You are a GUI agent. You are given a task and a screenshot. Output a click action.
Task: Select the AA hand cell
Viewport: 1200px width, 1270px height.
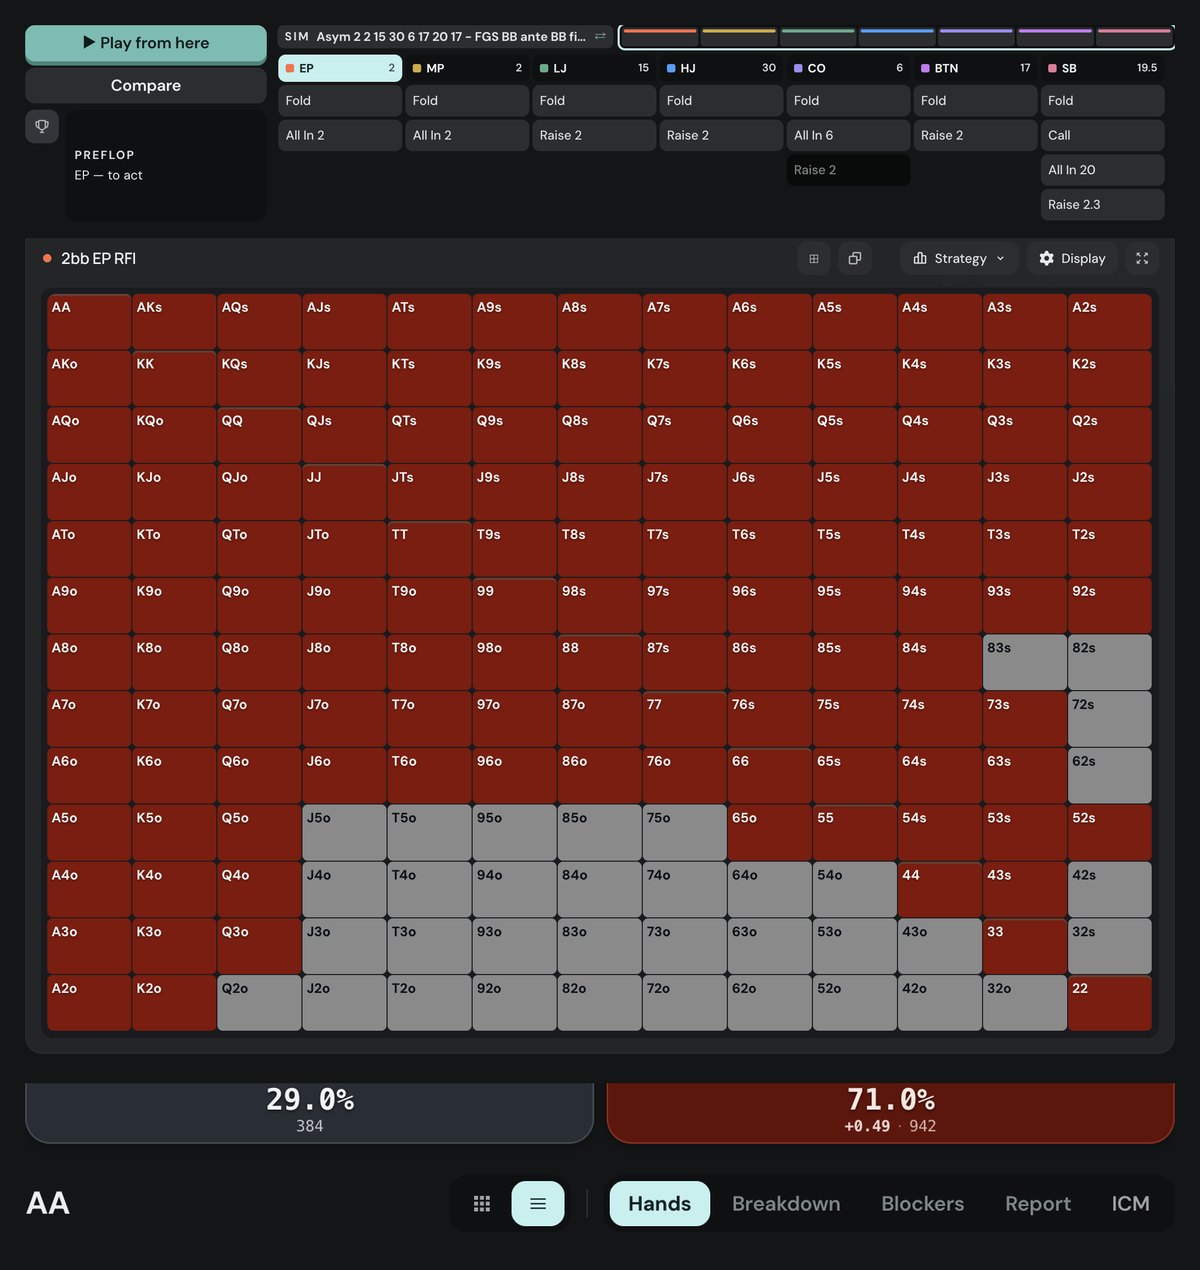click(x=89, y=321)
